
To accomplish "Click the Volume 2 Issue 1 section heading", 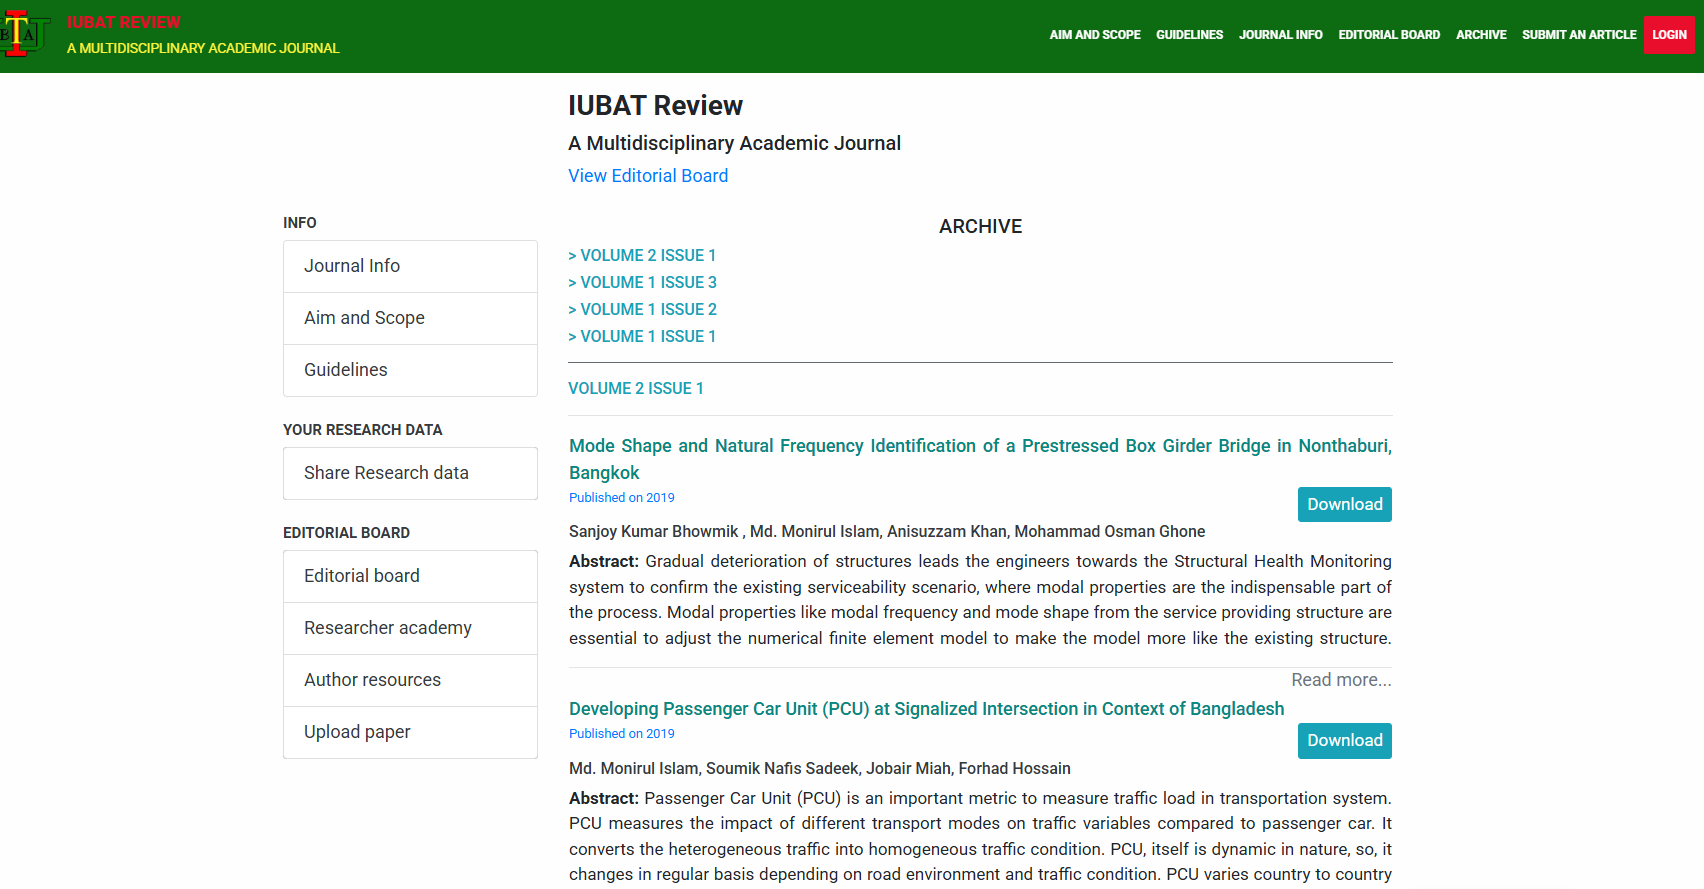I will (636, 389).
